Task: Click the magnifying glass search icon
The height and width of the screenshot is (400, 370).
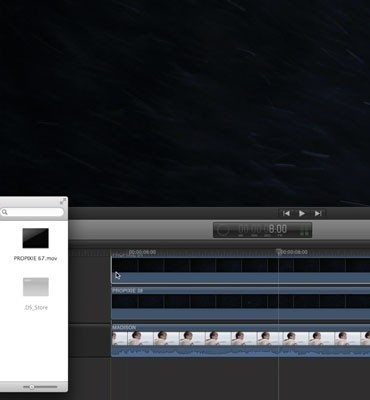Action: pyautogui.click(x=4, y=212)
